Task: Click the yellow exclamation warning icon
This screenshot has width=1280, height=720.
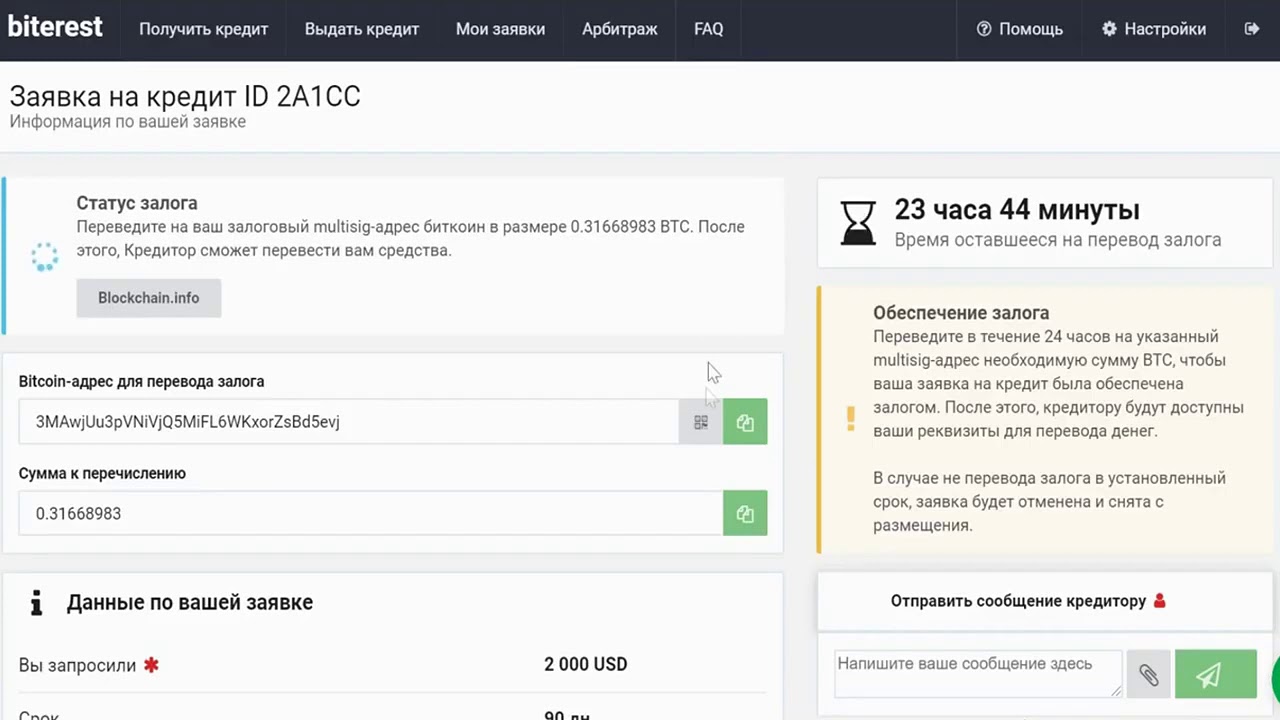Action: click(x=851, y=418)
